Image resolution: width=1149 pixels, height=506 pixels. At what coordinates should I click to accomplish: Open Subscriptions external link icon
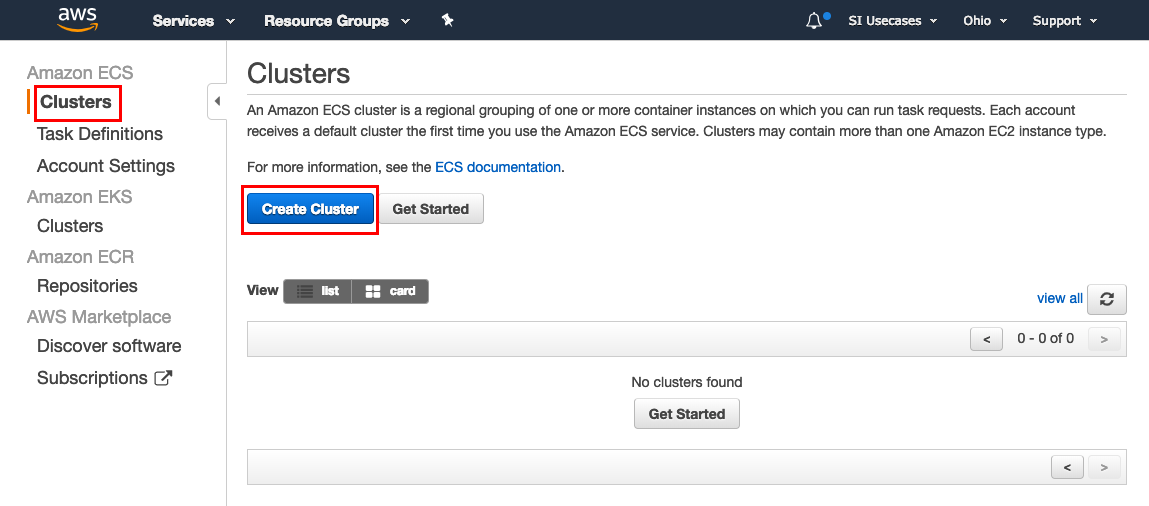tap(163, 378)
